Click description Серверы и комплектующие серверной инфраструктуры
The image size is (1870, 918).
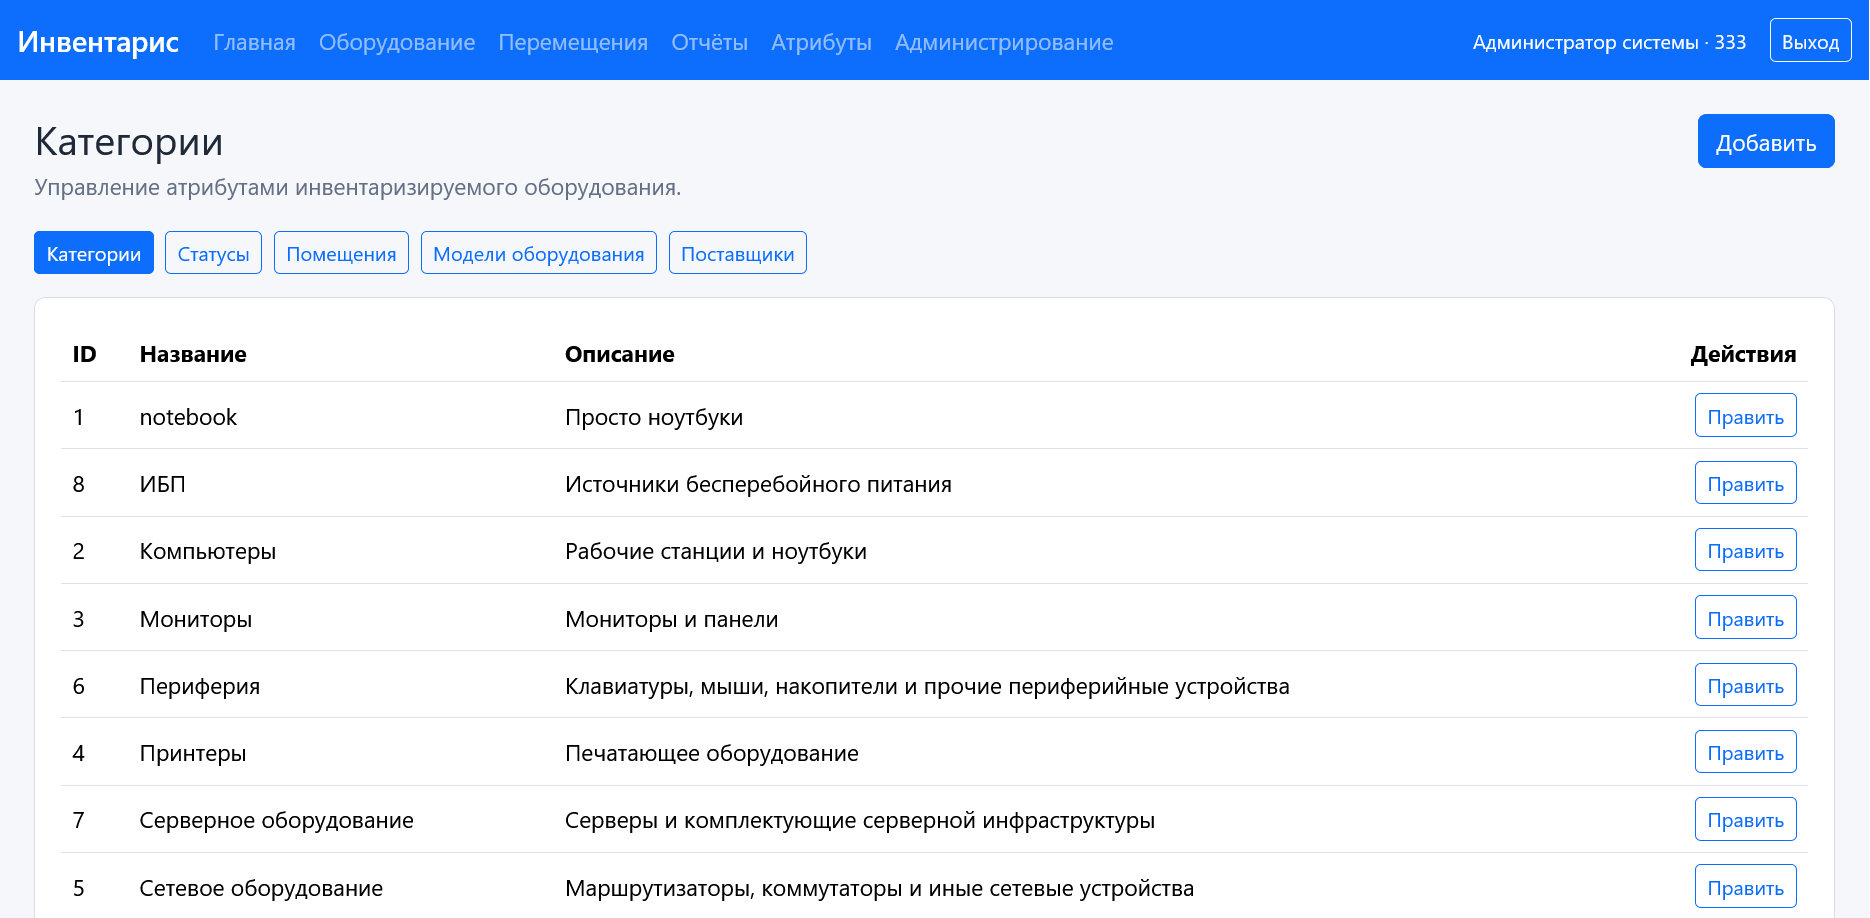pos(860,820)
